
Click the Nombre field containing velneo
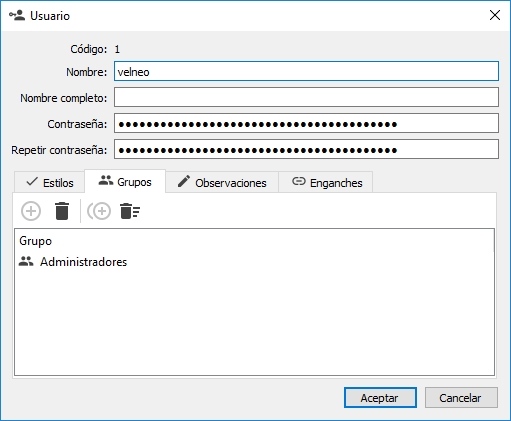[x=306, y=71]
